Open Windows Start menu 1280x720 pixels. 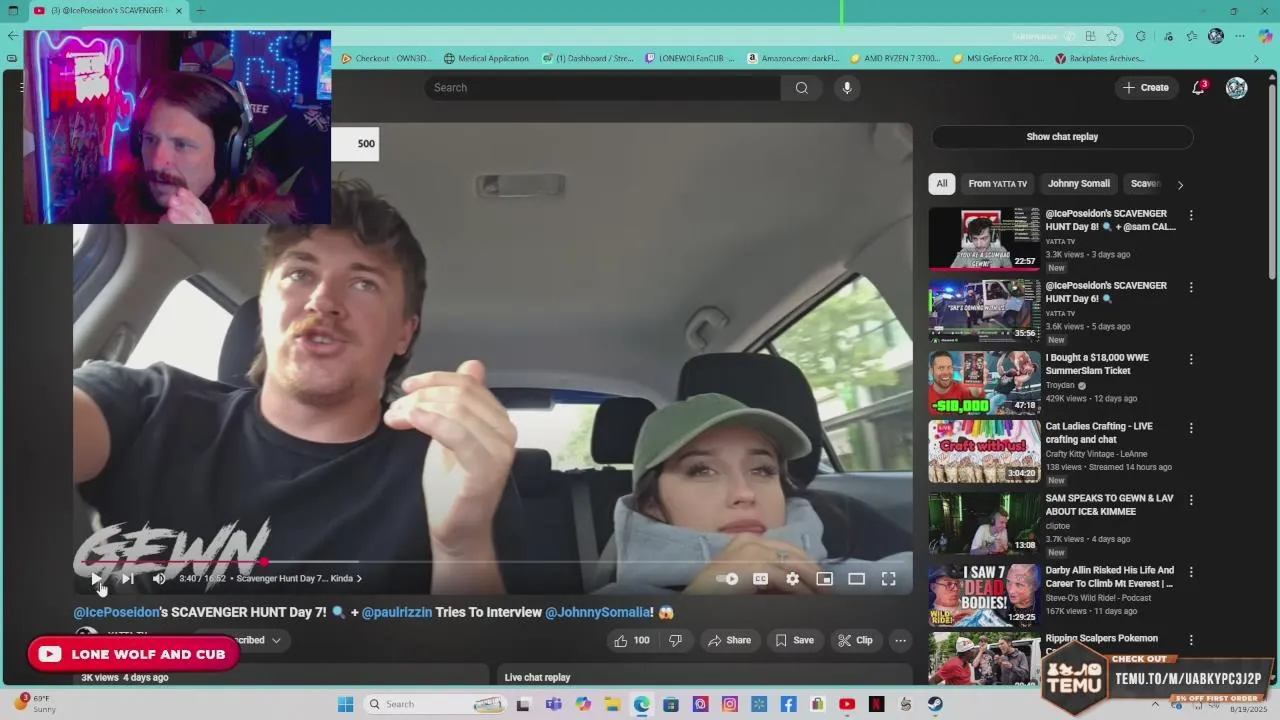[345, 704]
